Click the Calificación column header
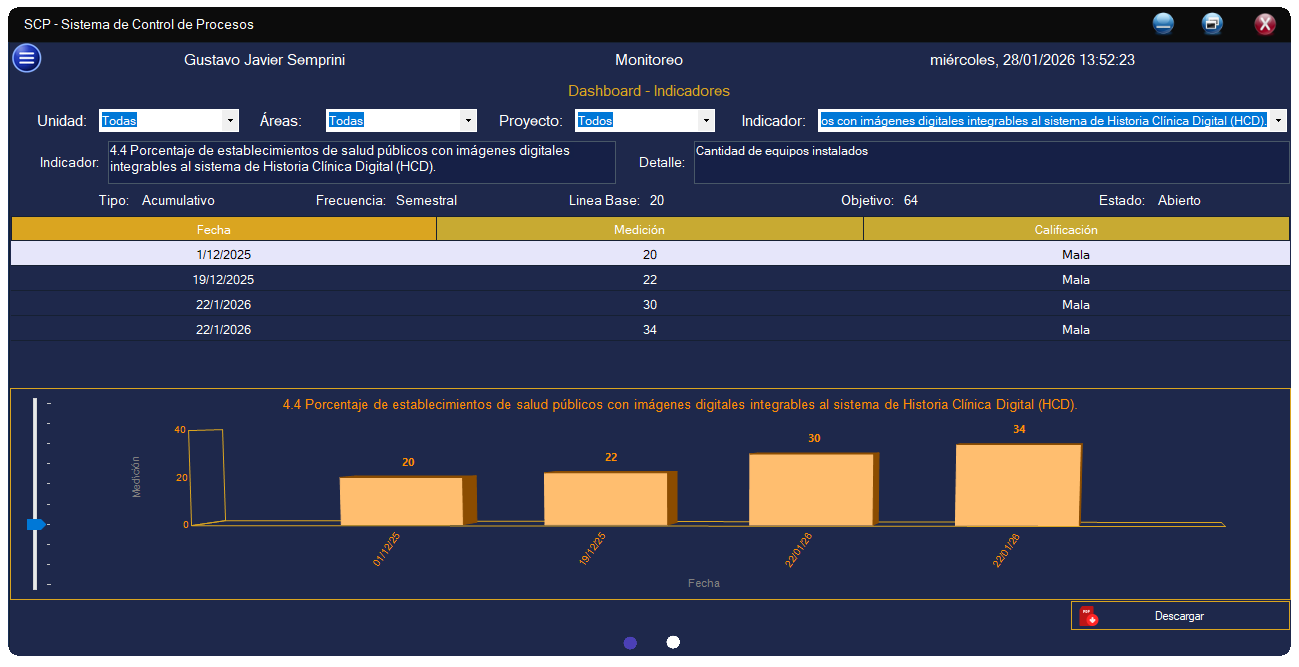This screenshot has height=667, width=1299. (1076, 230)
